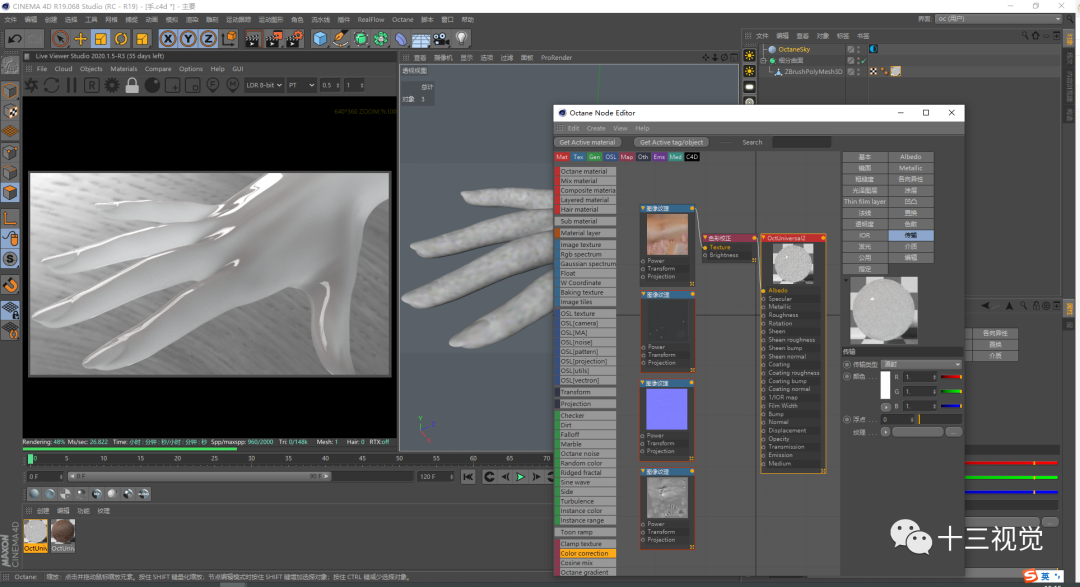Screen dimensions: 1080x587
Task: Select the first OctUniv material thumbnail
Action: (36, 535)
